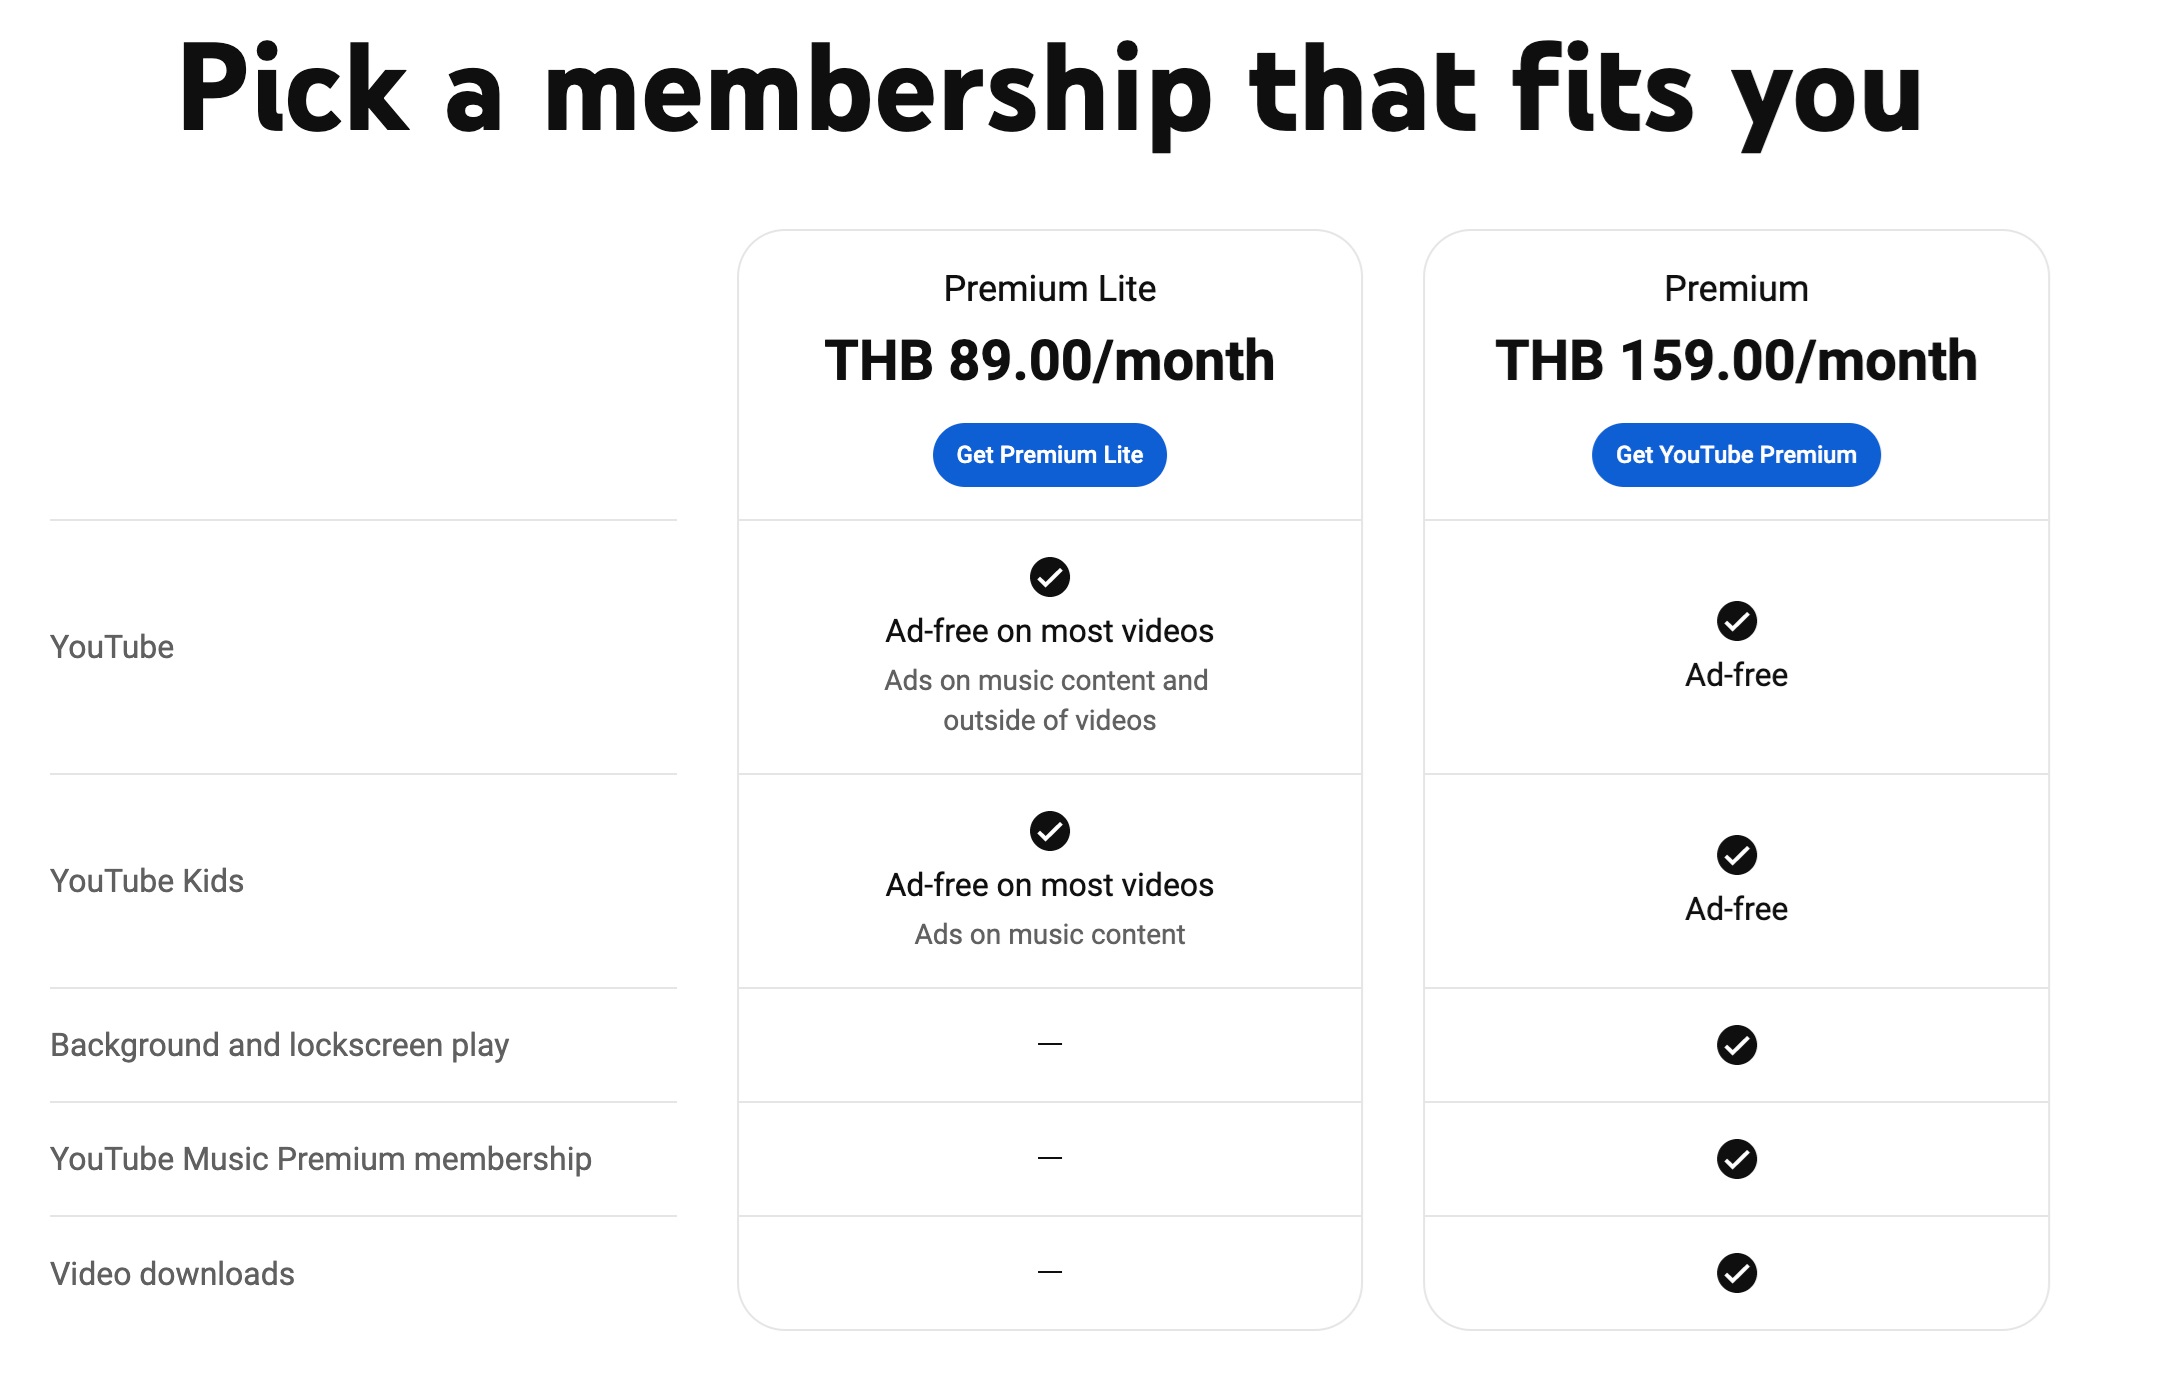The height and width of the screenshot is (1382, 2164).
Task: Click Premium Lite video downloads dash
Action: [x=1049, y=1272]
